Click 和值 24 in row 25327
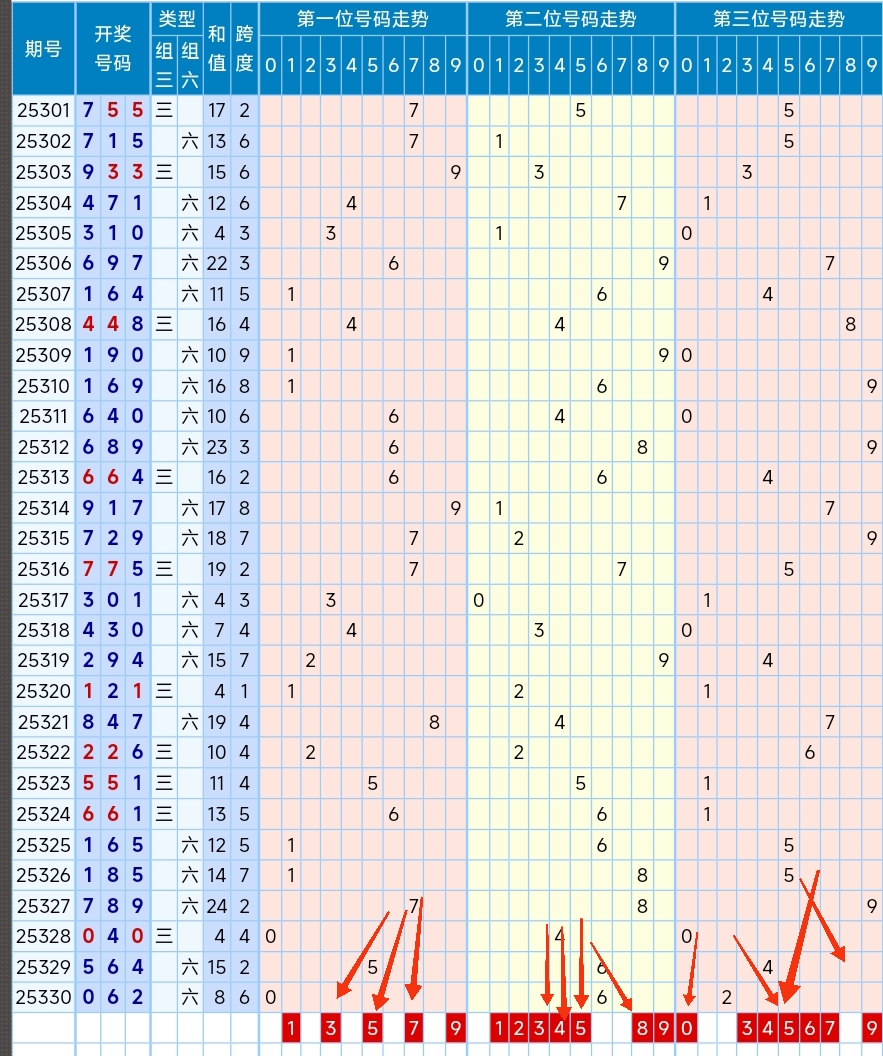Image resolution: width=883 pixels, height=1056 pixels. 217,906
